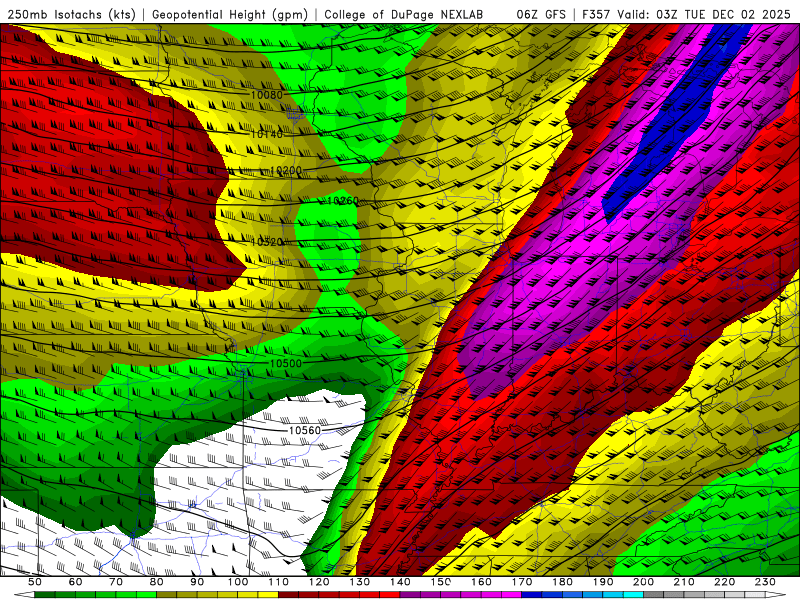Click the 10320 height contour label
Image resolution: width=800 pixels, height=600 pixels.
(266, 242)
